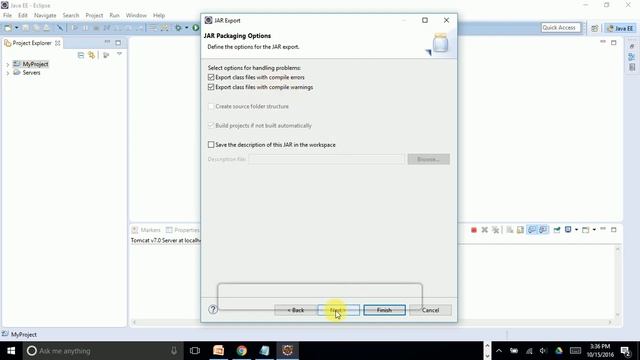Click Pin Console icon
The image size is (640, 360).
557,230
